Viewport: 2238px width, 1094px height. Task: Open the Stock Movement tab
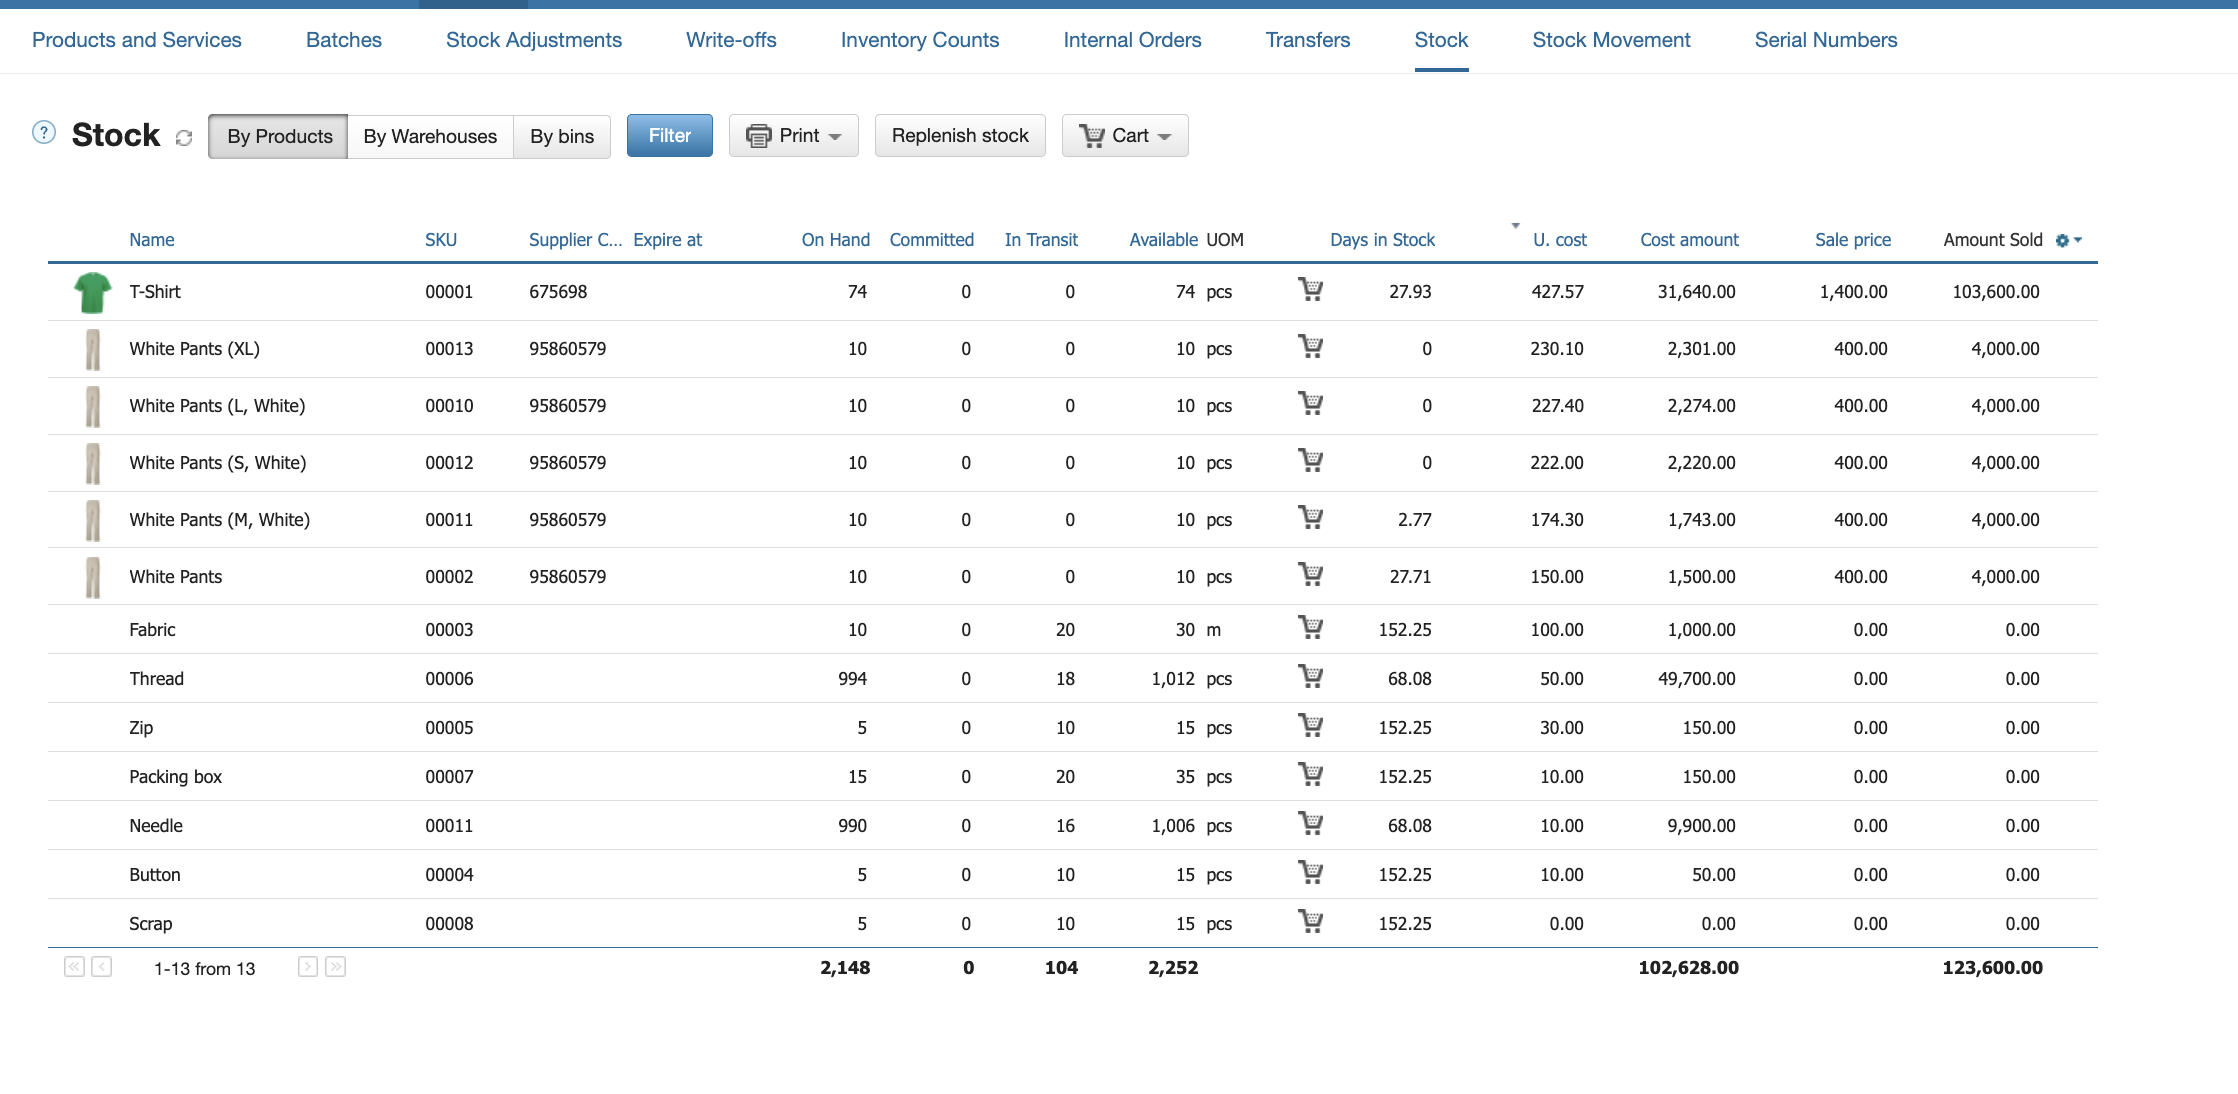pyautogui.click(x=1611, y=40)
